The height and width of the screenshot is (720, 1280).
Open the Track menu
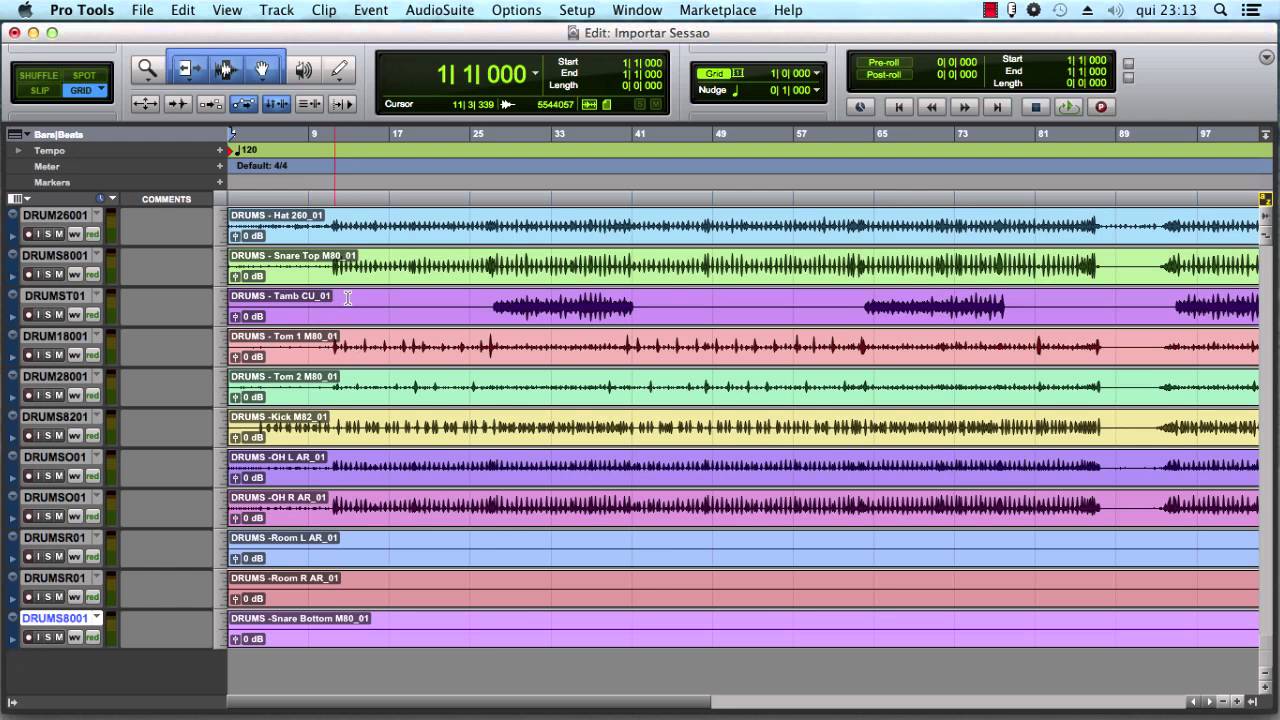pos(277,10)
